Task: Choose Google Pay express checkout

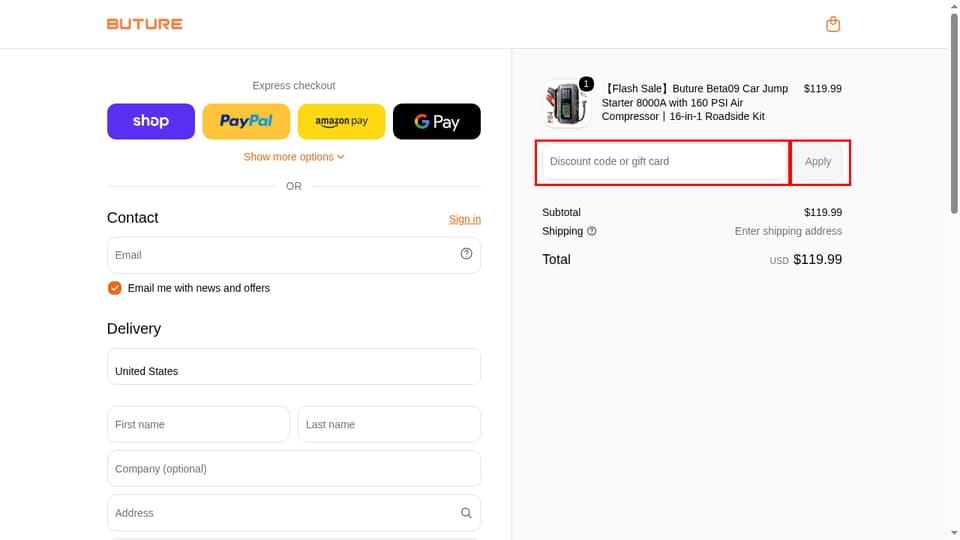Action: click(x=437, y=121)
